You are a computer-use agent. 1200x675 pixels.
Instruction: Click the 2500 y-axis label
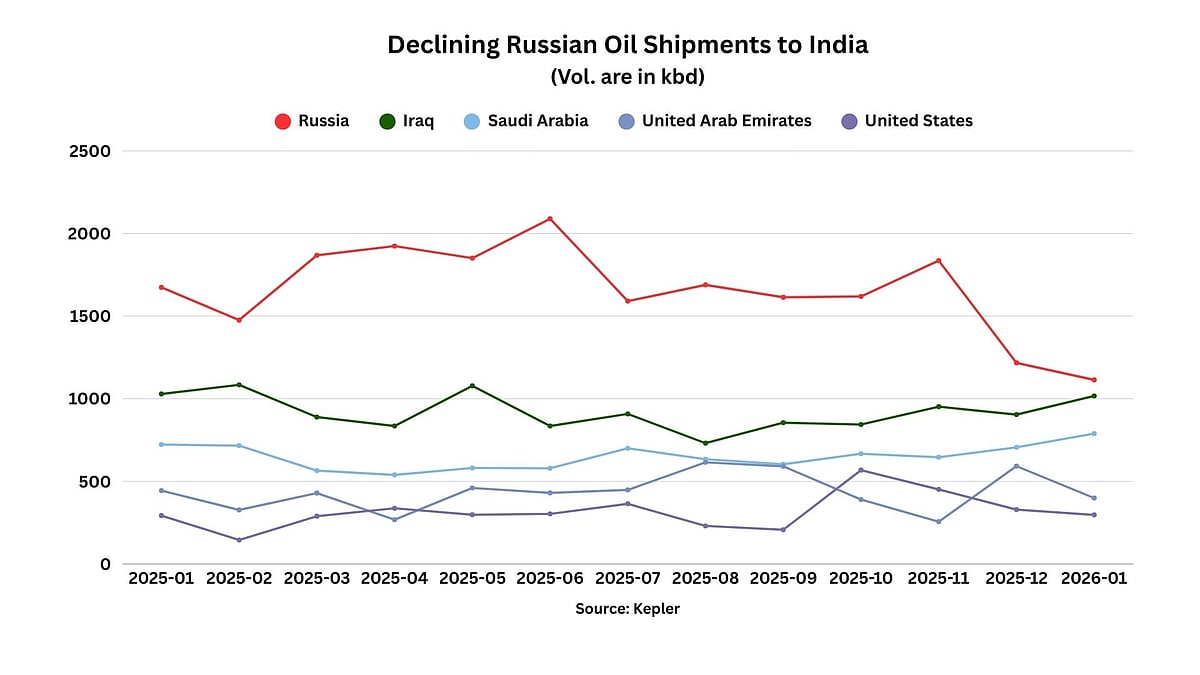(x=88, y=151)
